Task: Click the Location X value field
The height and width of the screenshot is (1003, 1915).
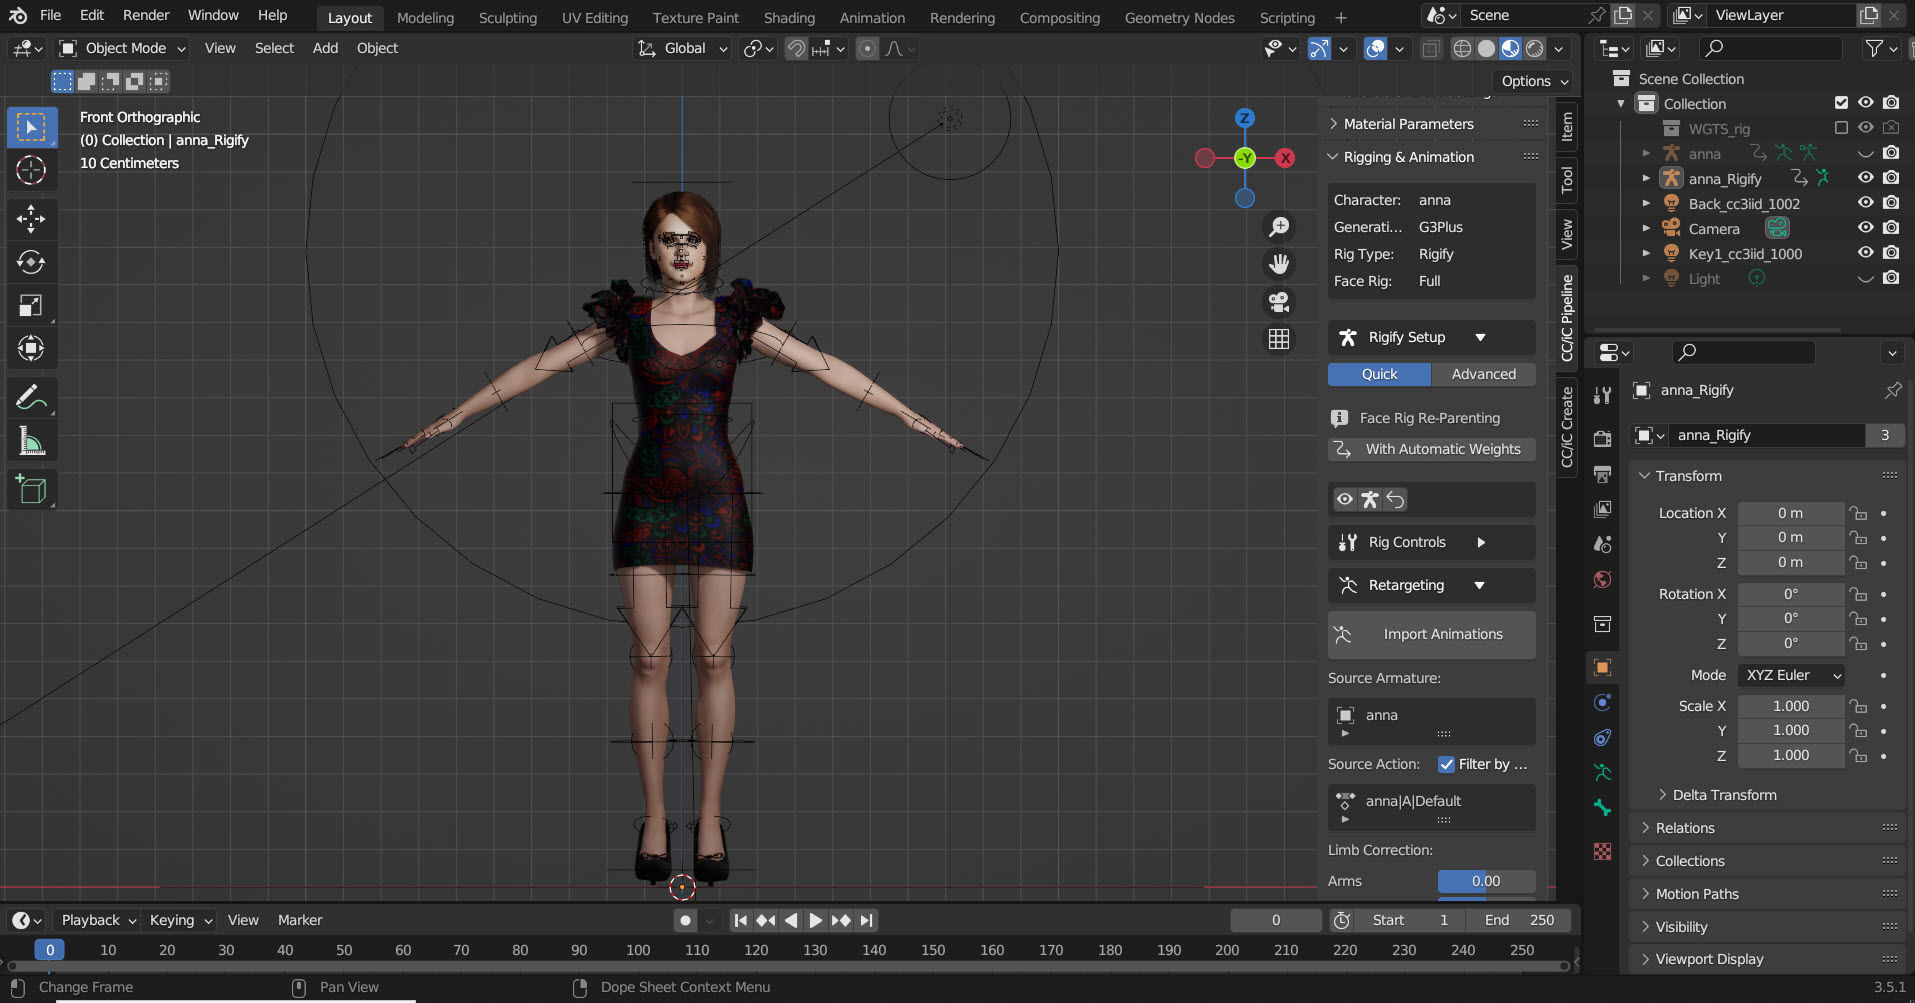Action: pos(1790,513)
